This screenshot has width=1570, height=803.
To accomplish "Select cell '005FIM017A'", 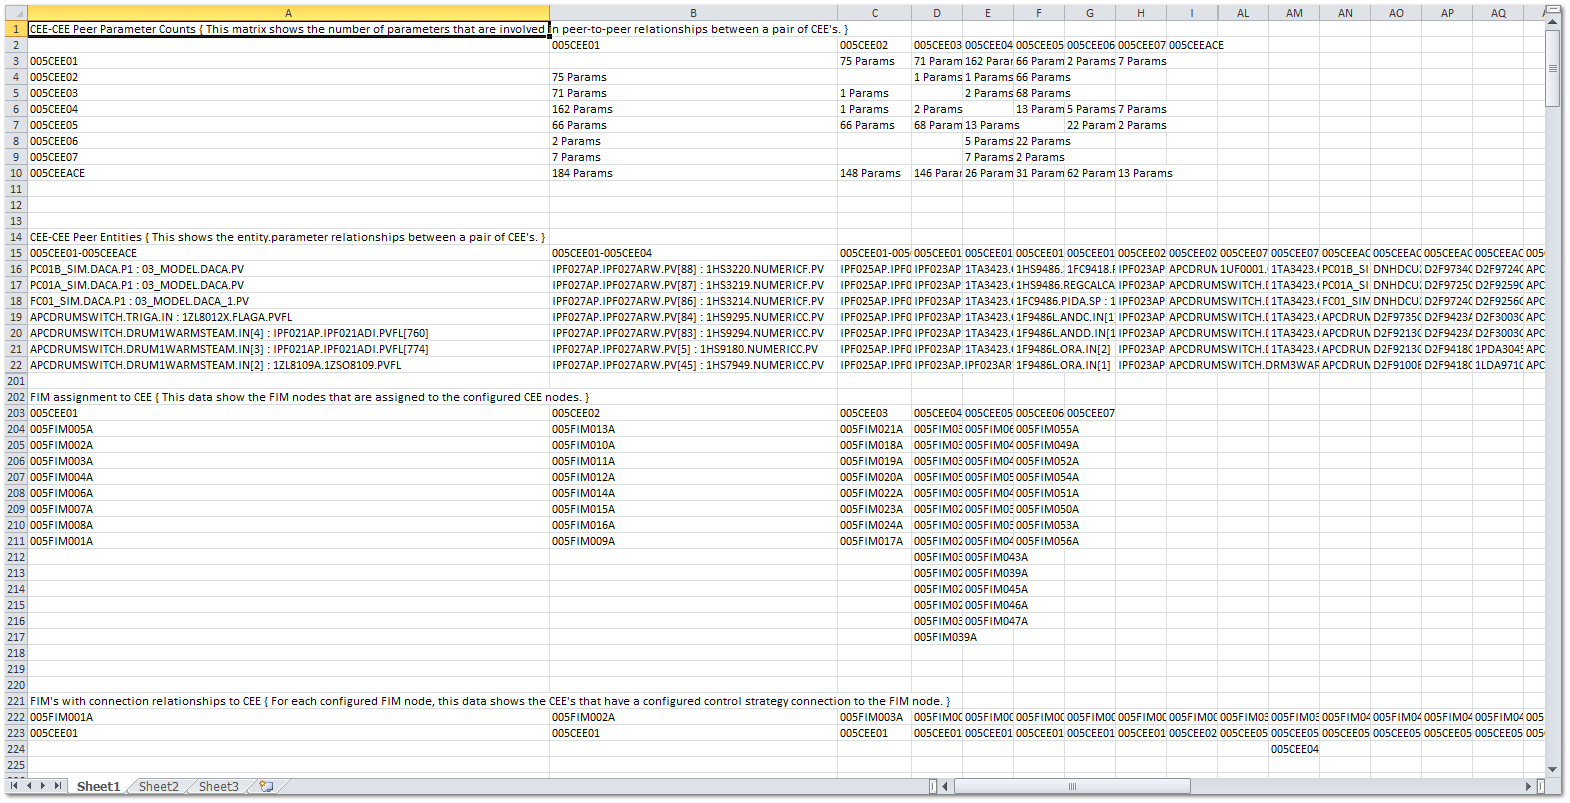I will [x=874, y=541].
